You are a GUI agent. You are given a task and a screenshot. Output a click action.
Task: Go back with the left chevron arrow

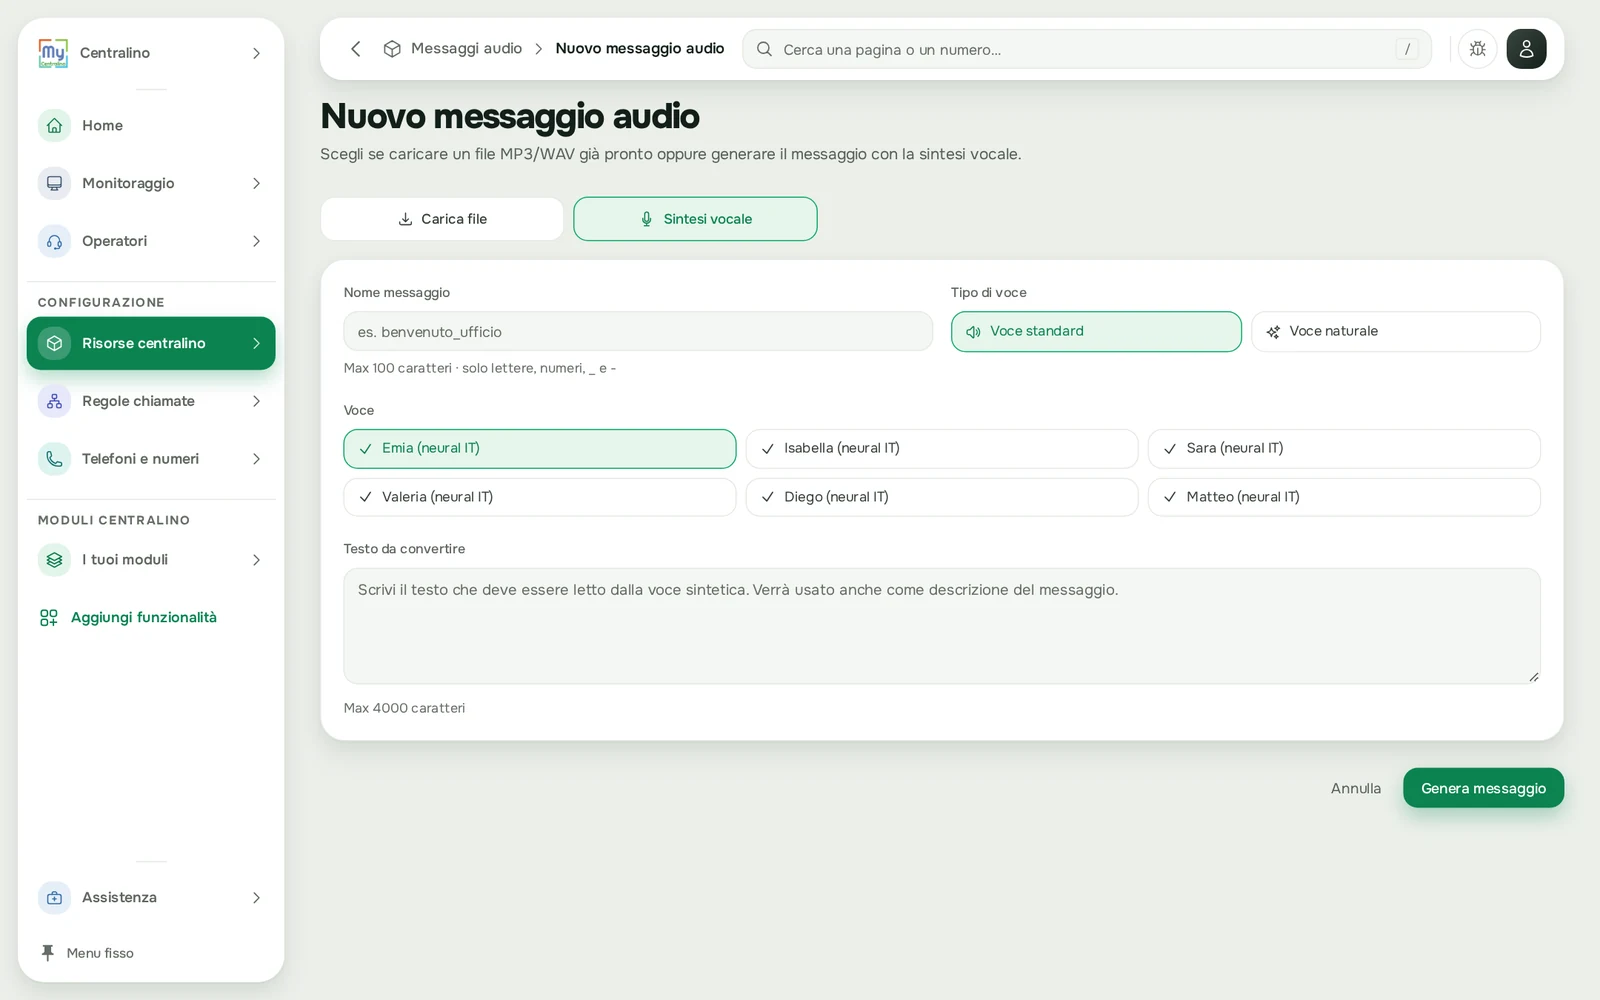(355, 49)
